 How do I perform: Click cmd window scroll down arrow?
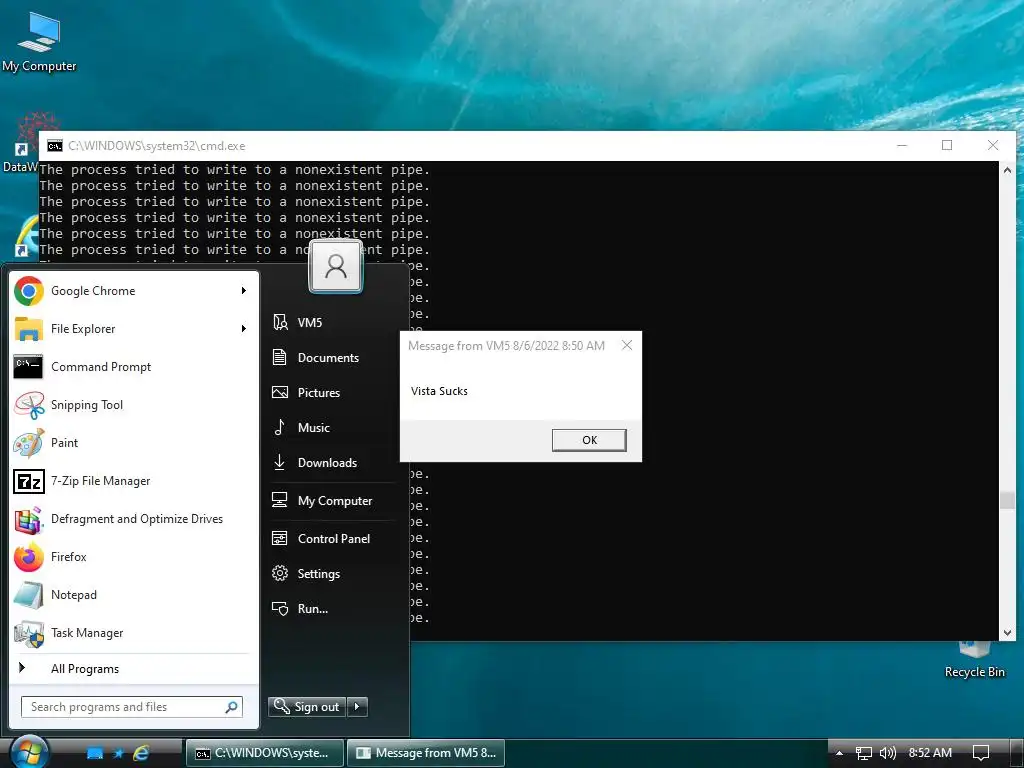pyautogui.click(x=1007, y=632)
